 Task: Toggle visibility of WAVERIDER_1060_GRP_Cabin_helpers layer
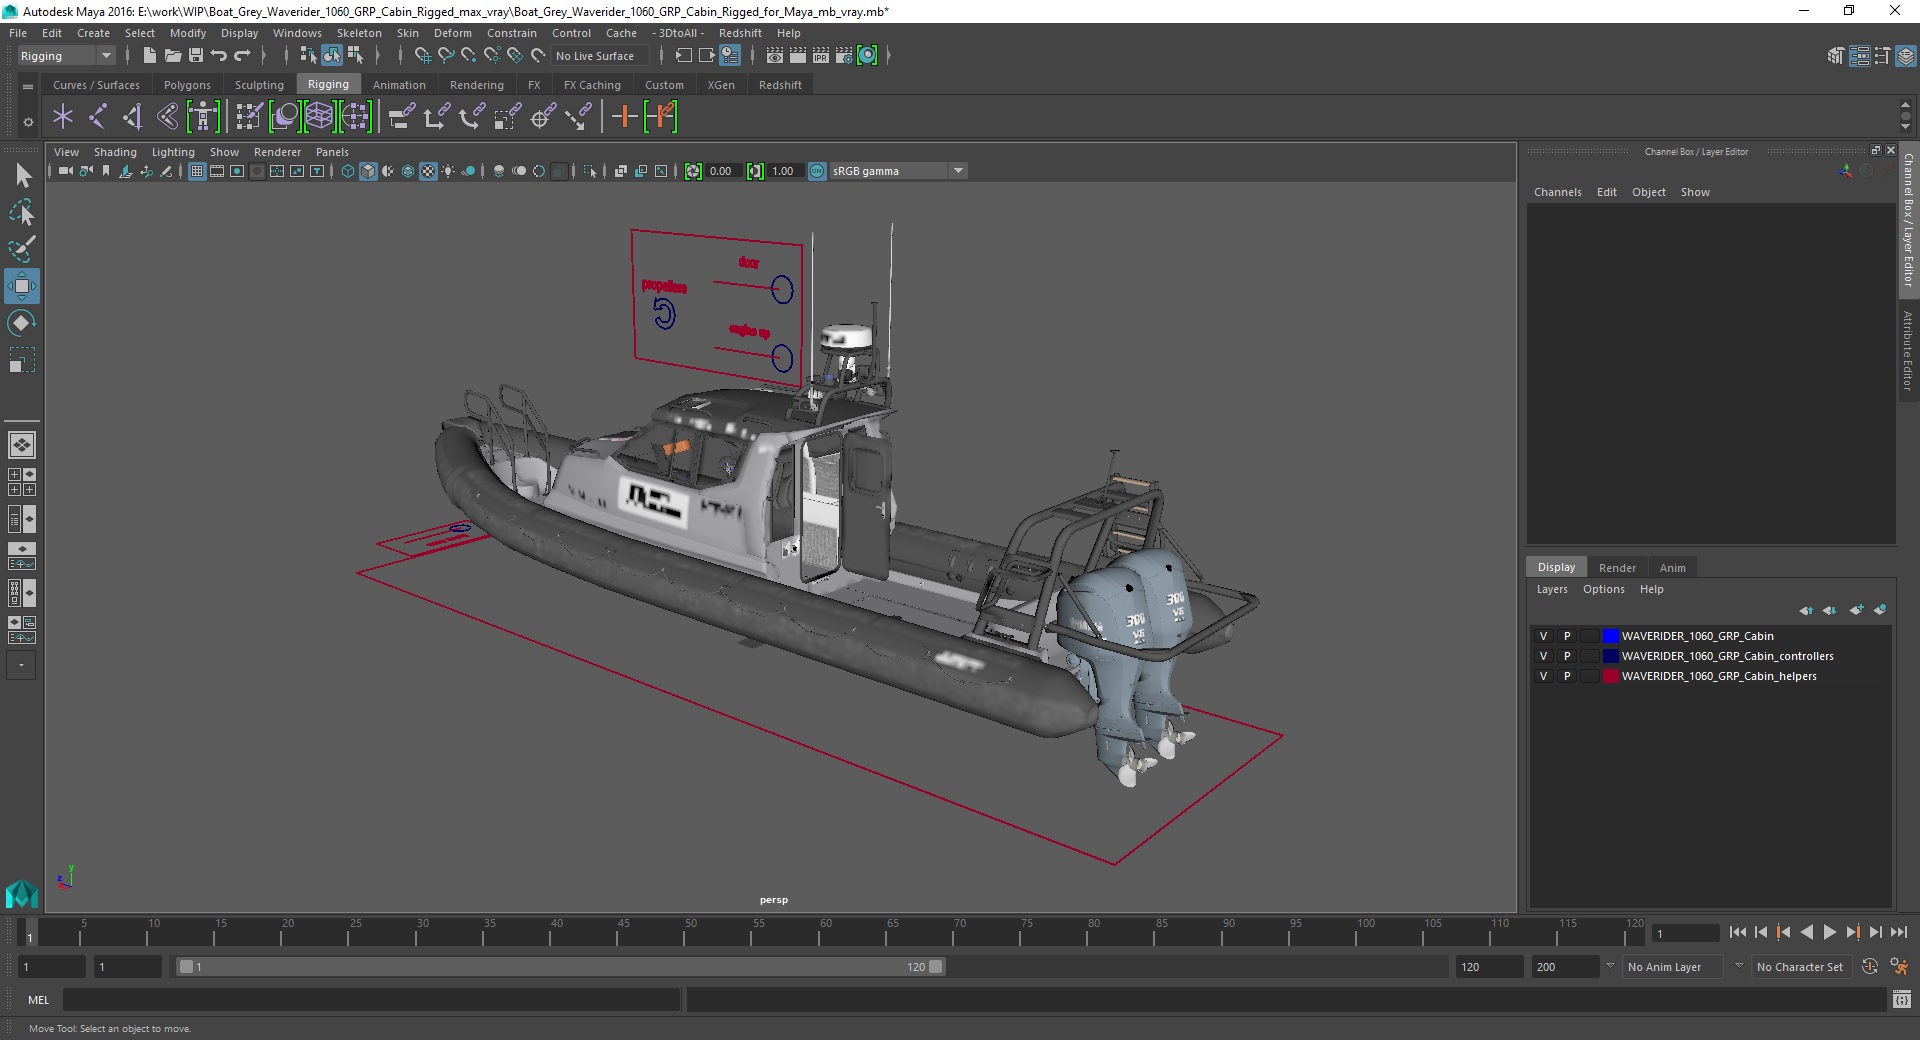[x=1543, y=676]
